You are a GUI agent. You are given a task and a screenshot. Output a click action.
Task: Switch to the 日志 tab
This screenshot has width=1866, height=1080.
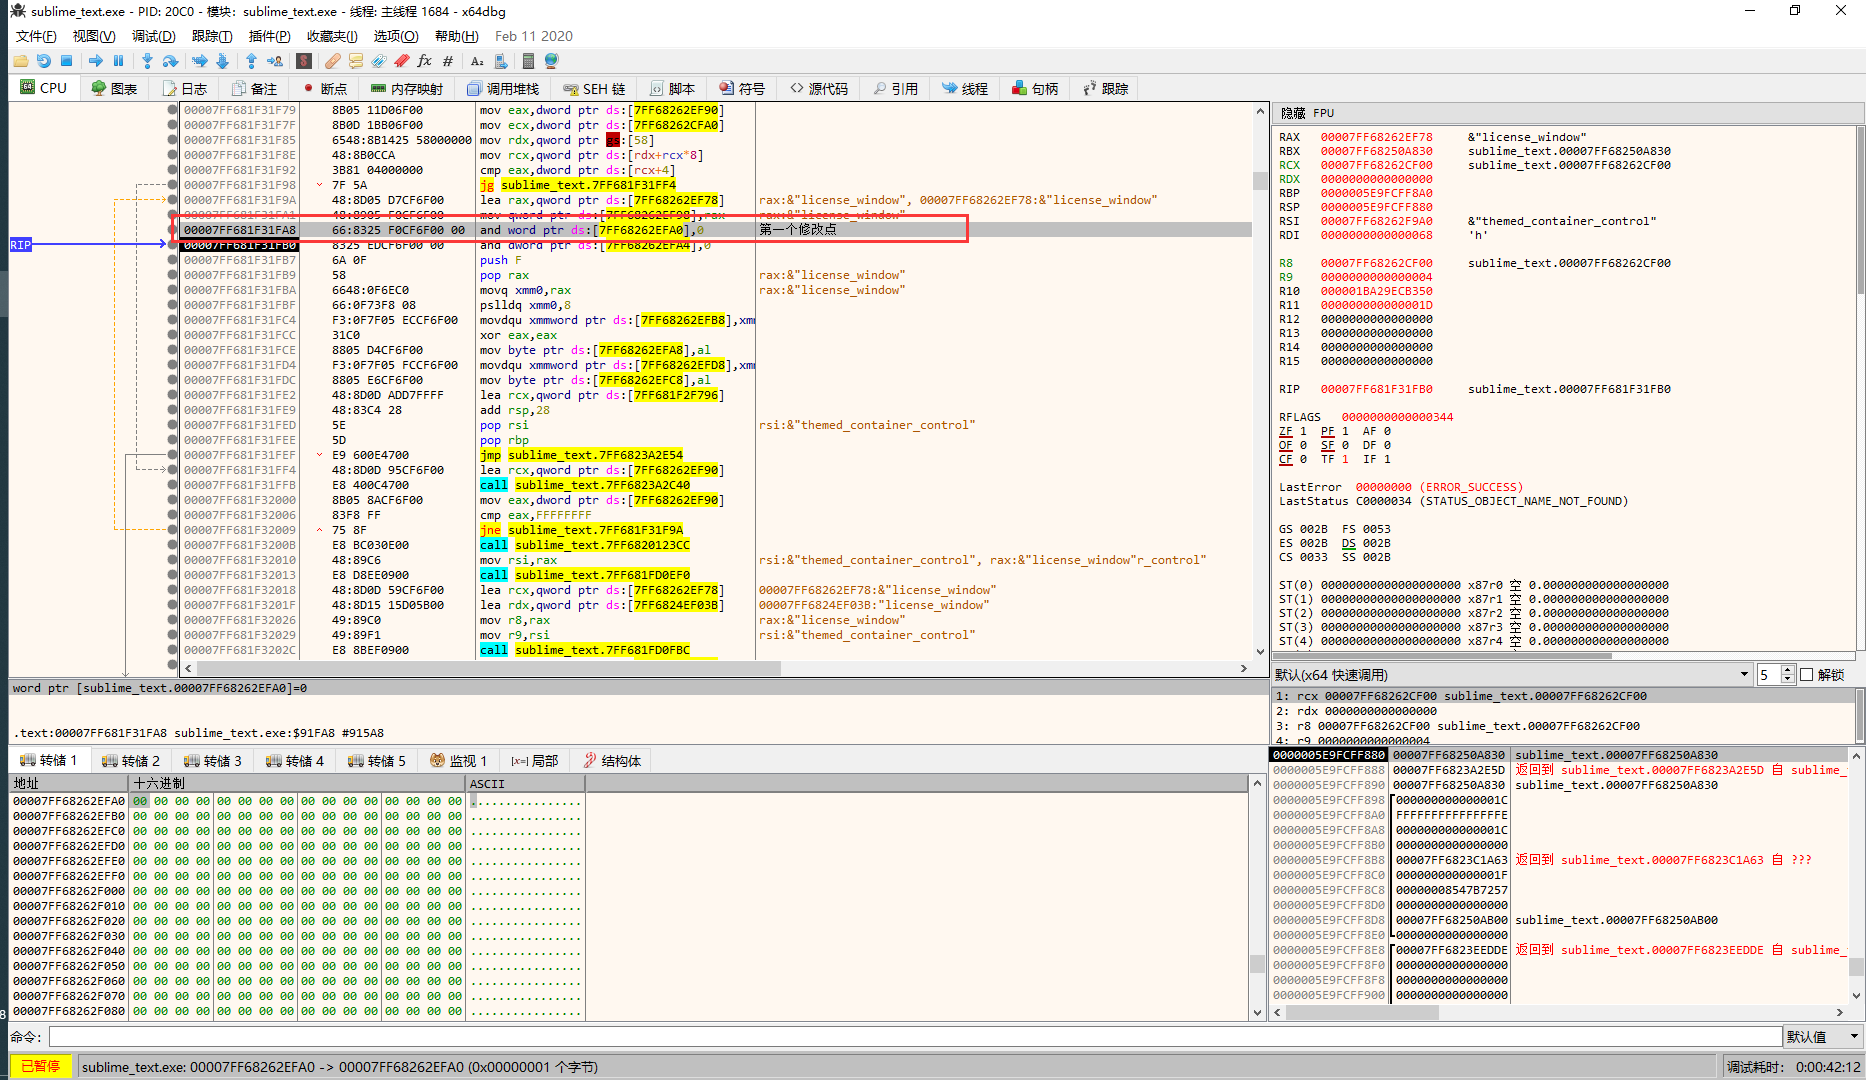(185, 89)
